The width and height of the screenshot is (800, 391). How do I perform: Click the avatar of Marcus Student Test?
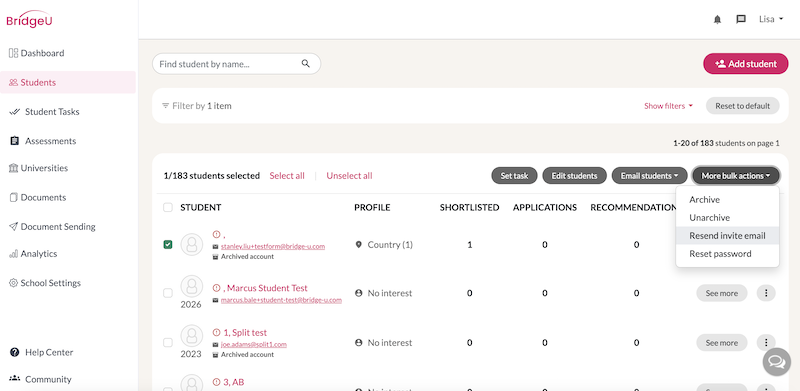tap(191, 287)
